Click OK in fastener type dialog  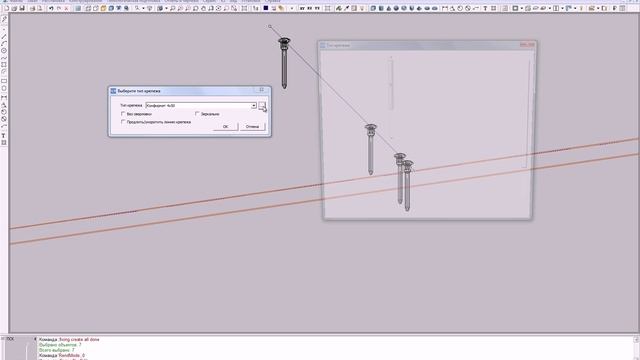click(x=225, y=127)
